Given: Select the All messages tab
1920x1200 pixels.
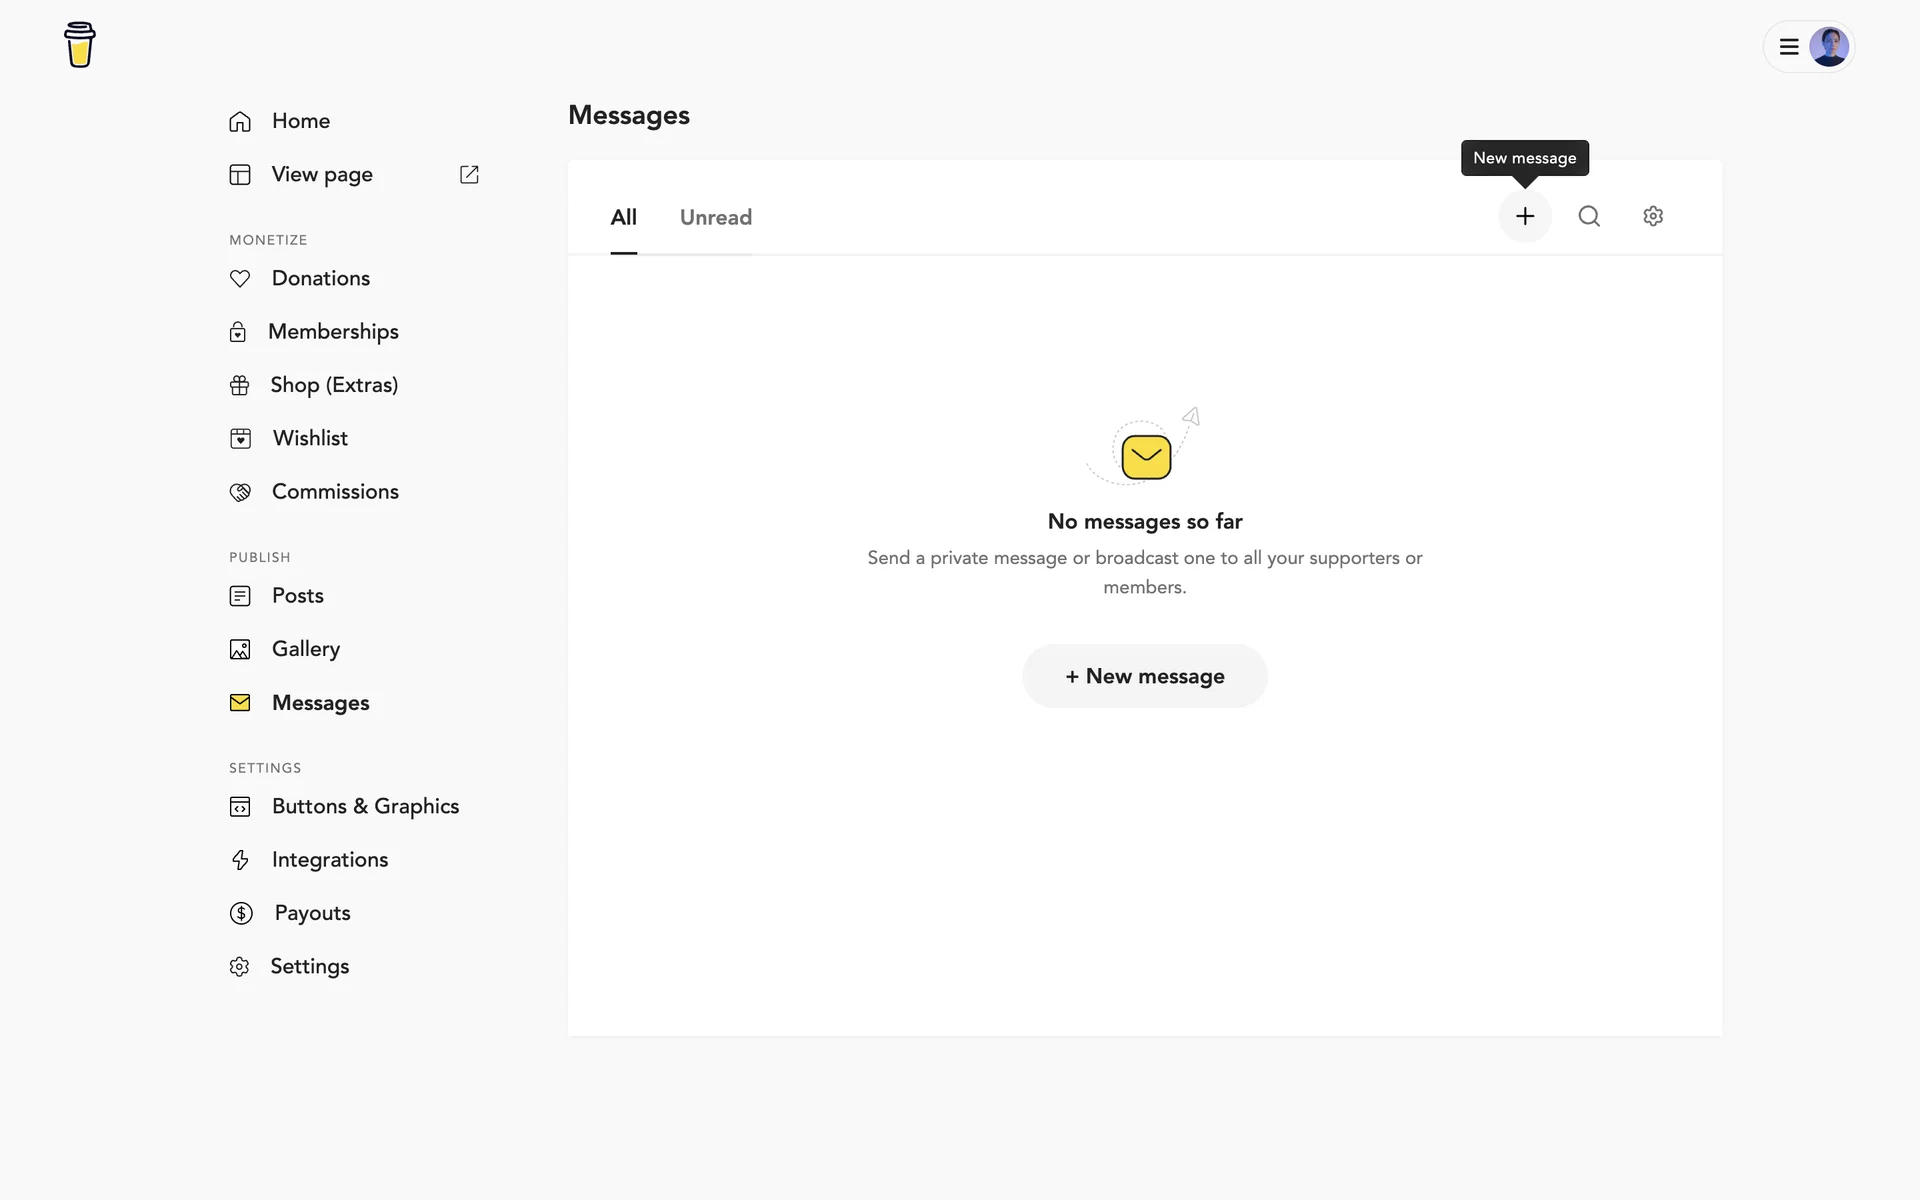Looking at the screenshot, I should pyautogui.click(x=623, y=217).
